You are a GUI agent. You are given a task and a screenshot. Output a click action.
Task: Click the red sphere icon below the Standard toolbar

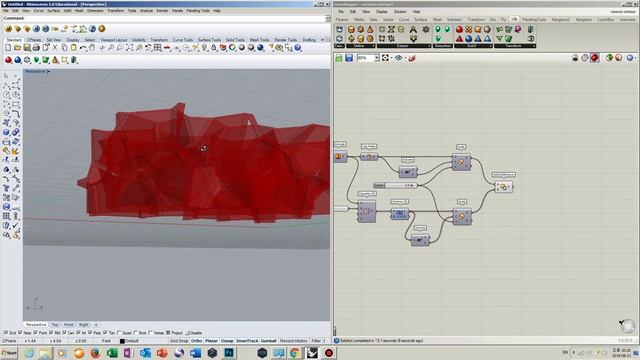point(8,60)
